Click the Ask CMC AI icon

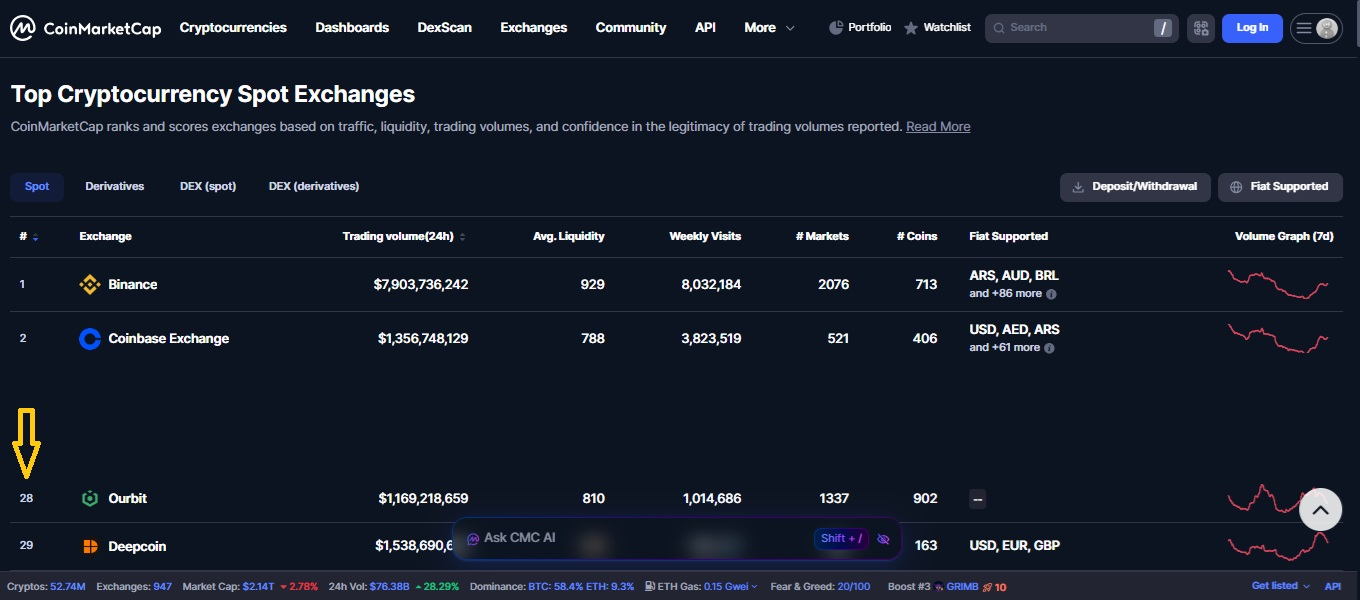473,539
